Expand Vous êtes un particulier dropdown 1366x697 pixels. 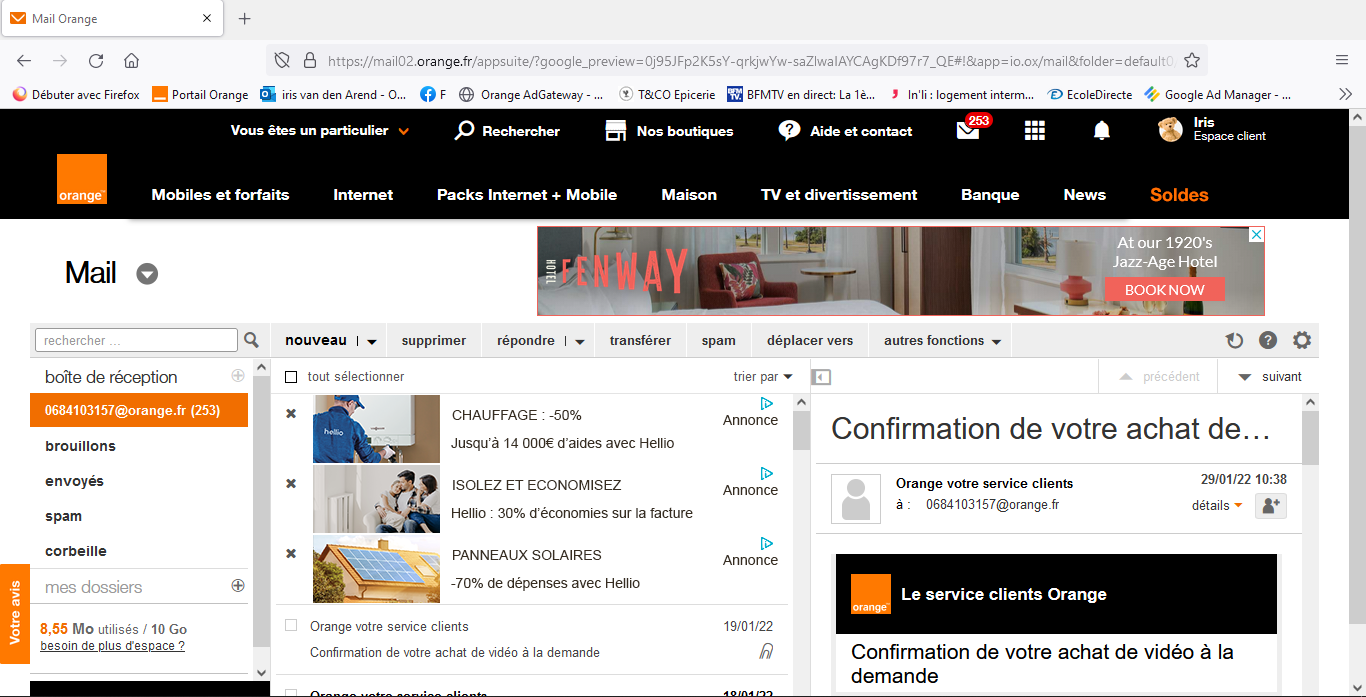(x=320, y=131)
